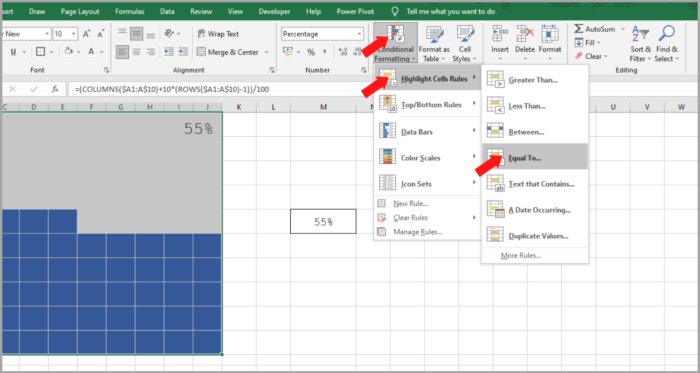700x373 pixels.
Task: Toggle top align
Action: click(122, 34)
